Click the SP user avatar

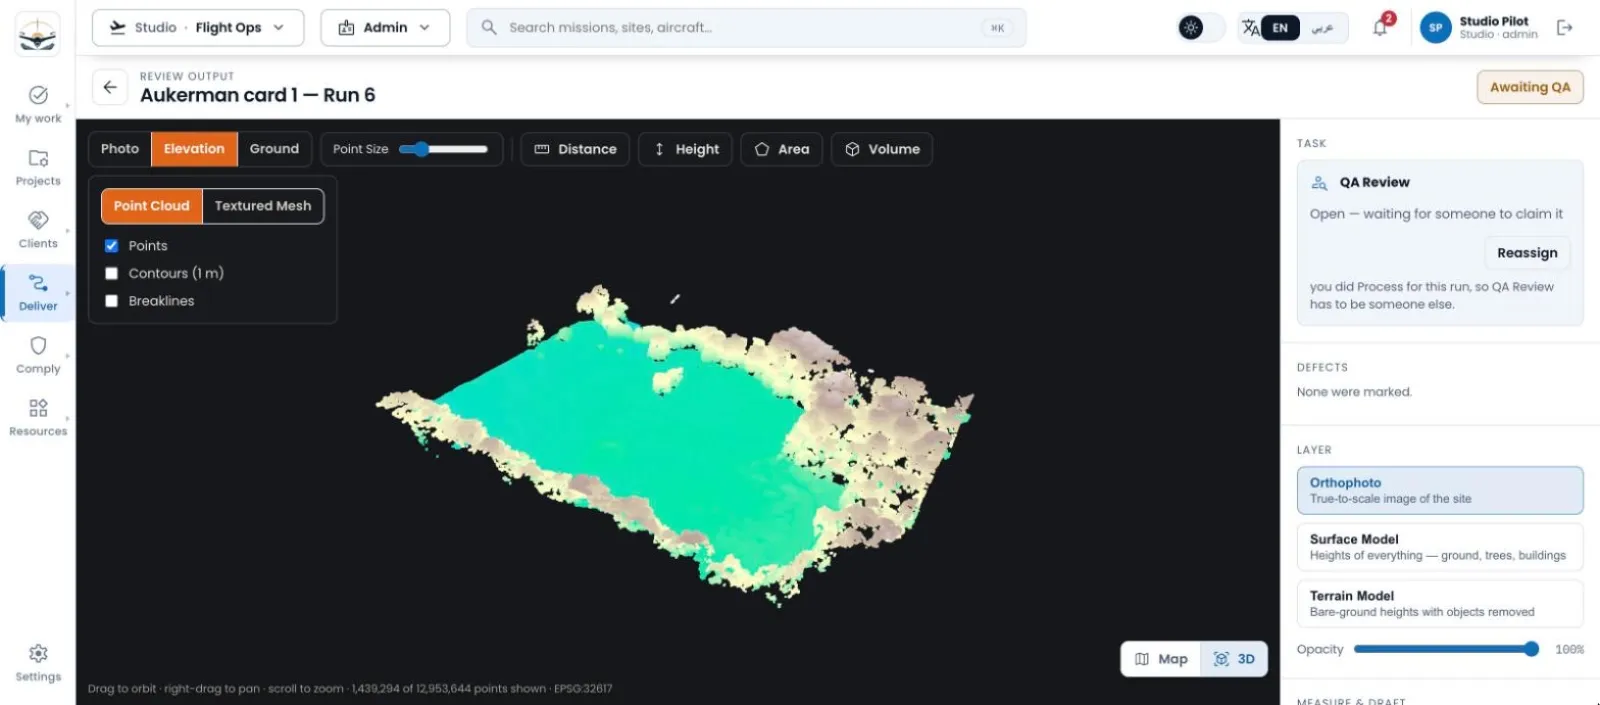(x=1435, y=28)
